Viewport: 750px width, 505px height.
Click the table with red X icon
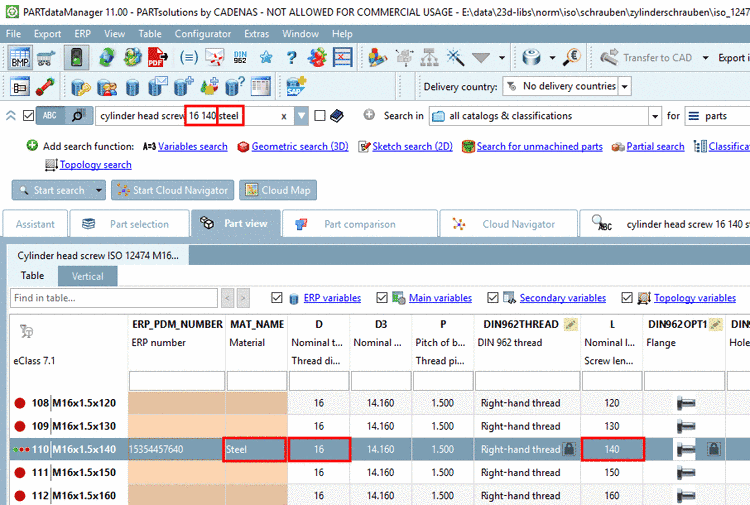[342, 58]
